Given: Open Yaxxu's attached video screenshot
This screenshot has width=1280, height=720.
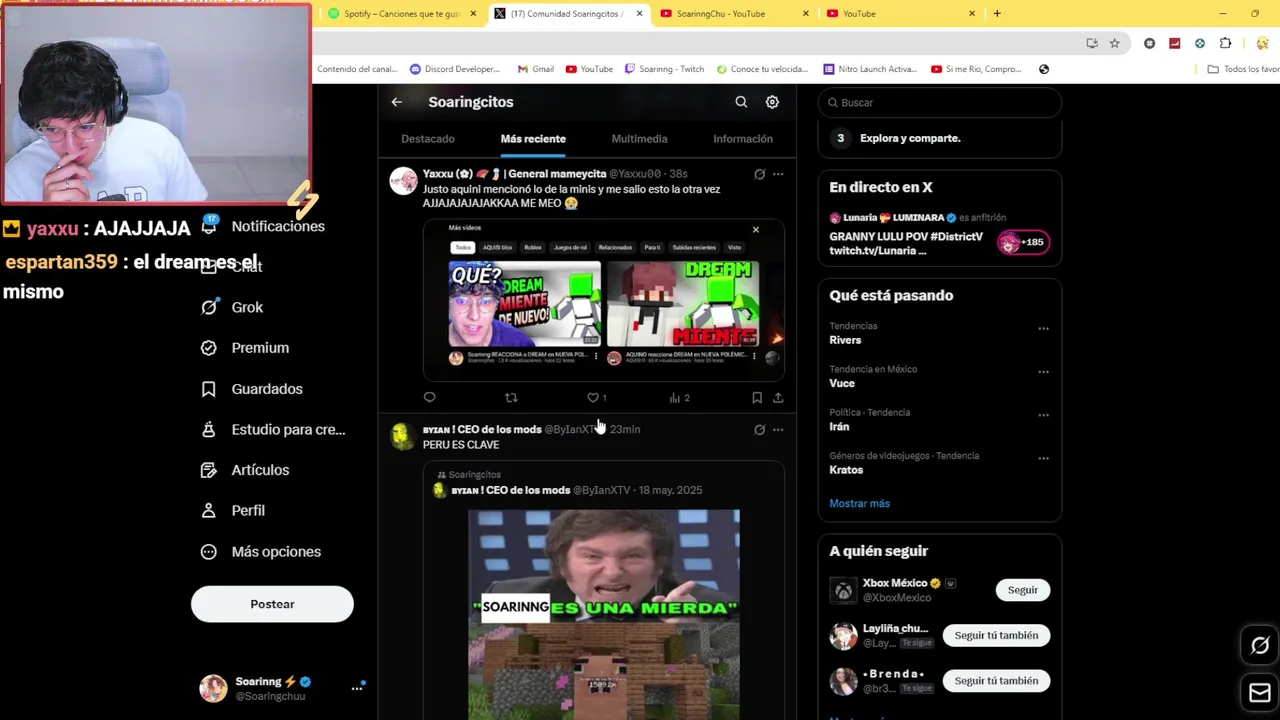Looking at the screenshot, I should 604,300.
